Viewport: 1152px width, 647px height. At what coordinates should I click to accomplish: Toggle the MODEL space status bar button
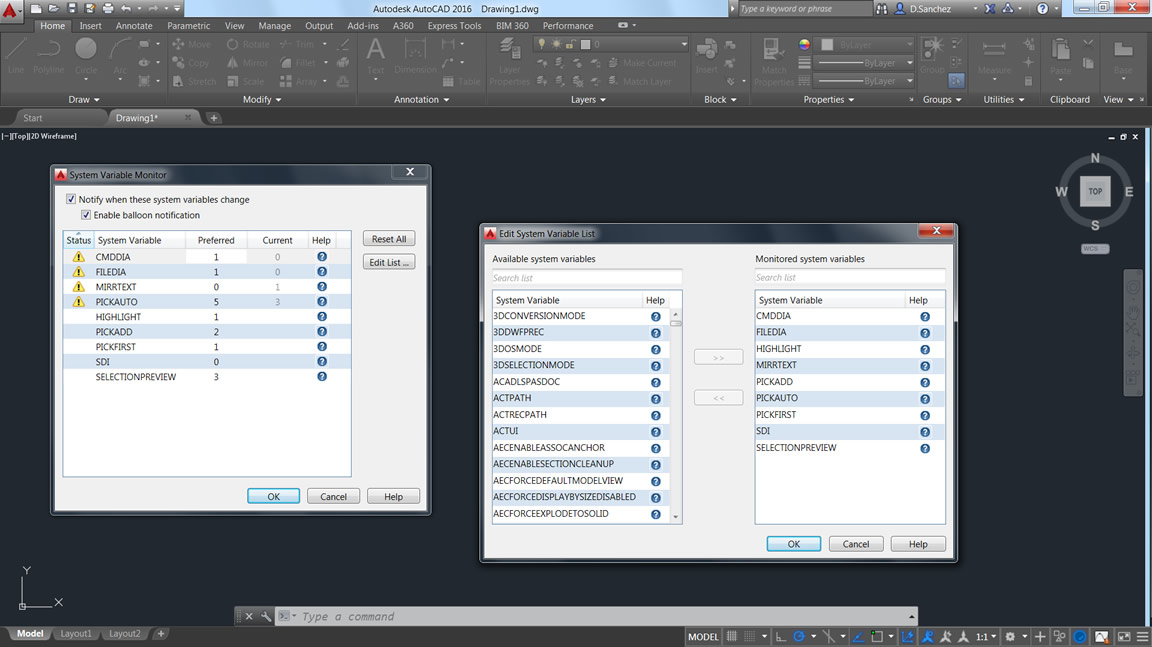coord(703,636)
